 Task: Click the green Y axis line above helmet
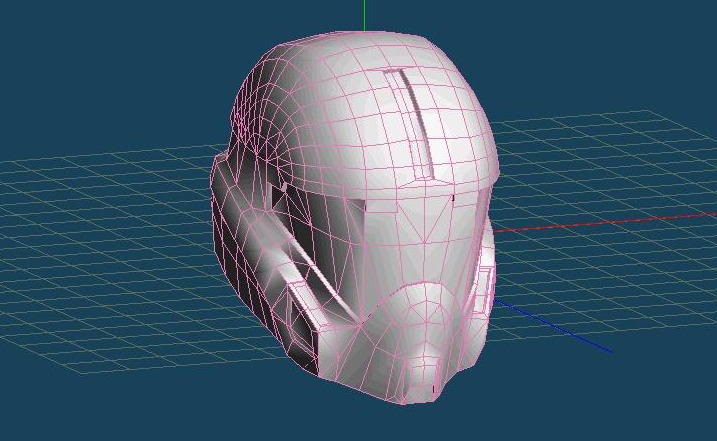364,15
